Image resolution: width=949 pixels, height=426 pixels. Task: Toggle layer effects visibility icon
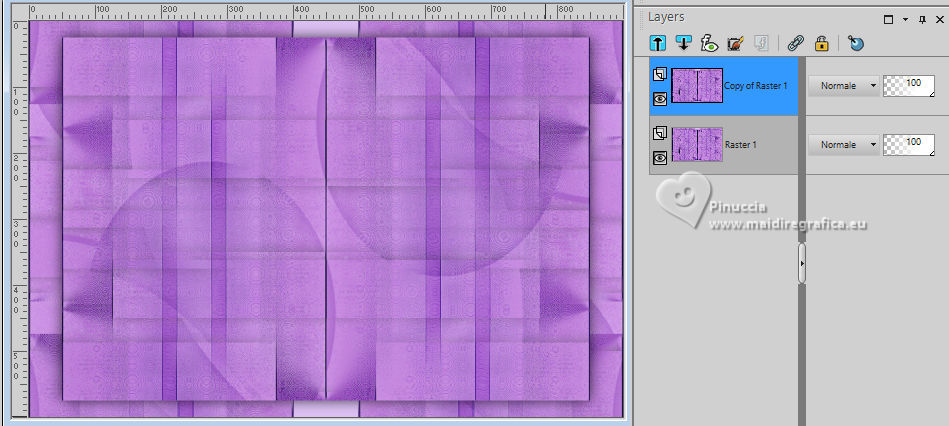tap(709, 43)
